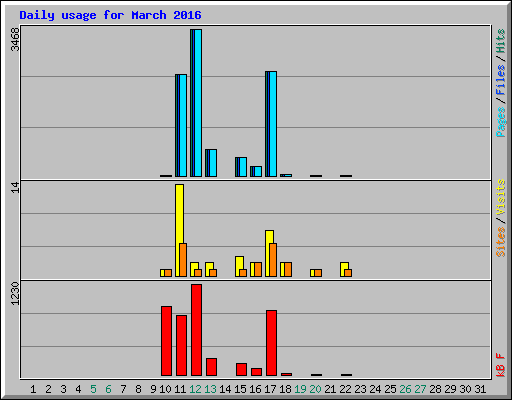Click day 25 on the x-axis
512x400 pixels.
coord(390,389)
